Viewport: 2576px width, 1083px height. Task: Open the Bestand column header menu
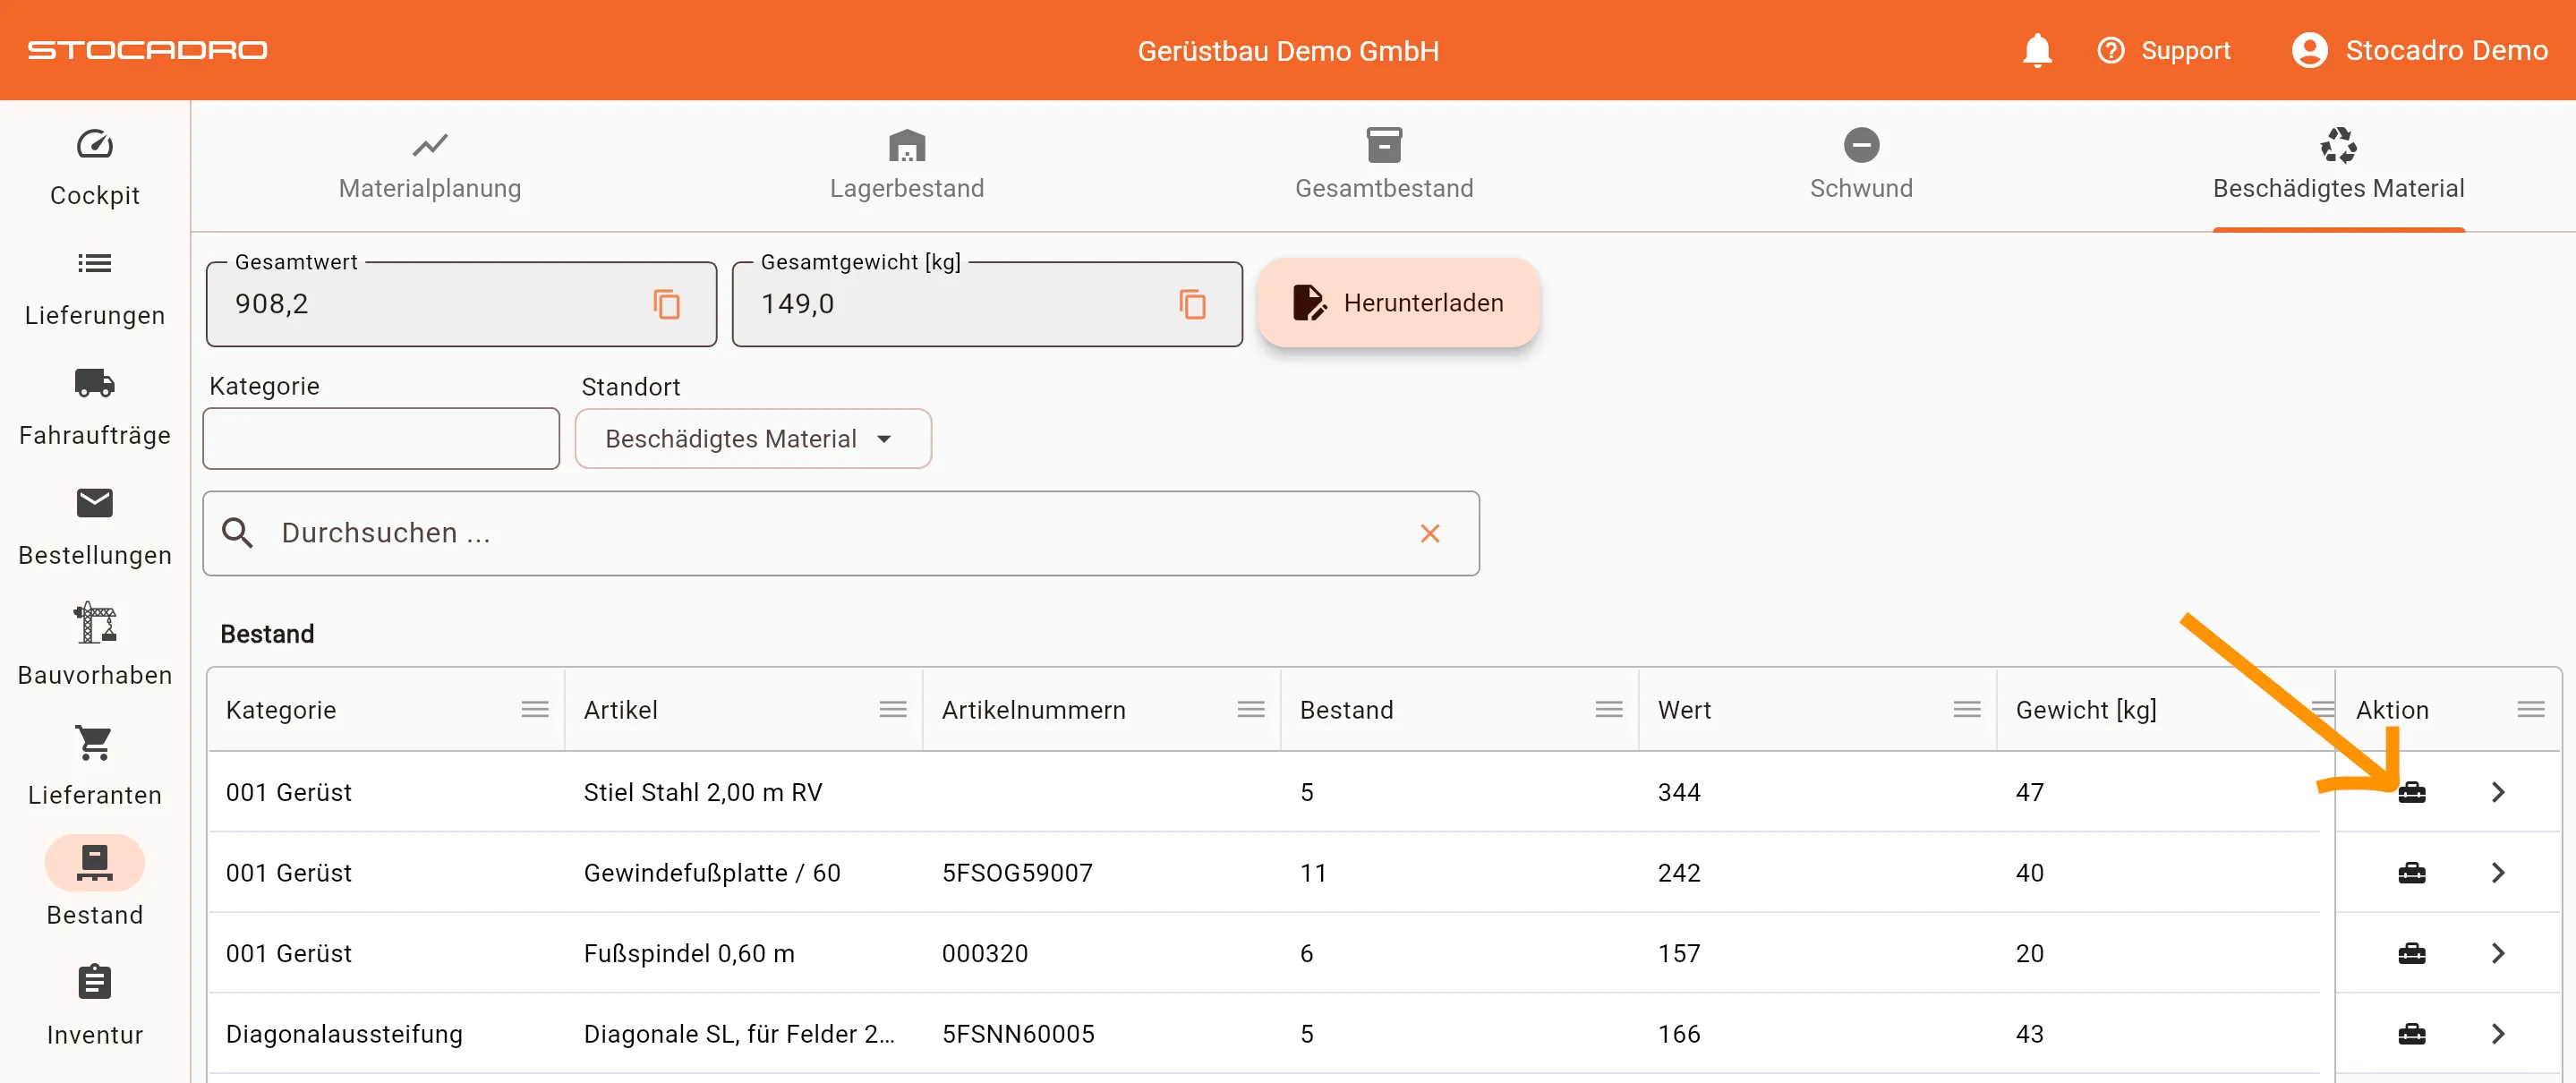click(1608, 709)
